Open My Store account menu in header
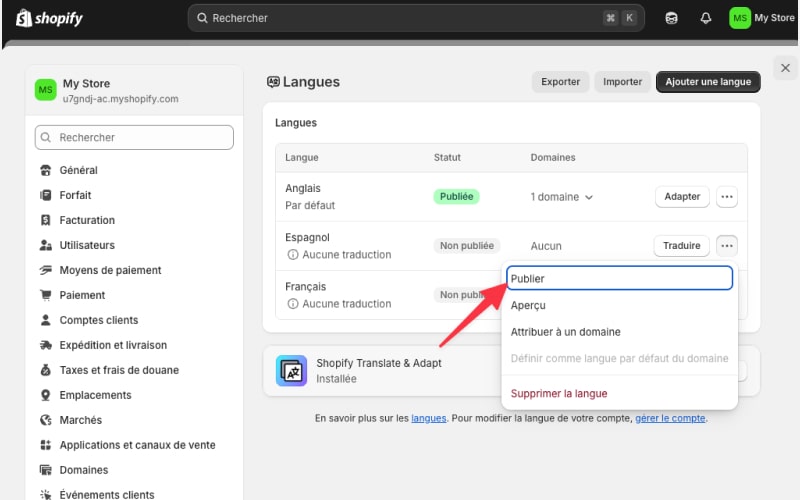The width and height of the screenshot is (800, 500). pyautogui.click(x=763, y=18)
